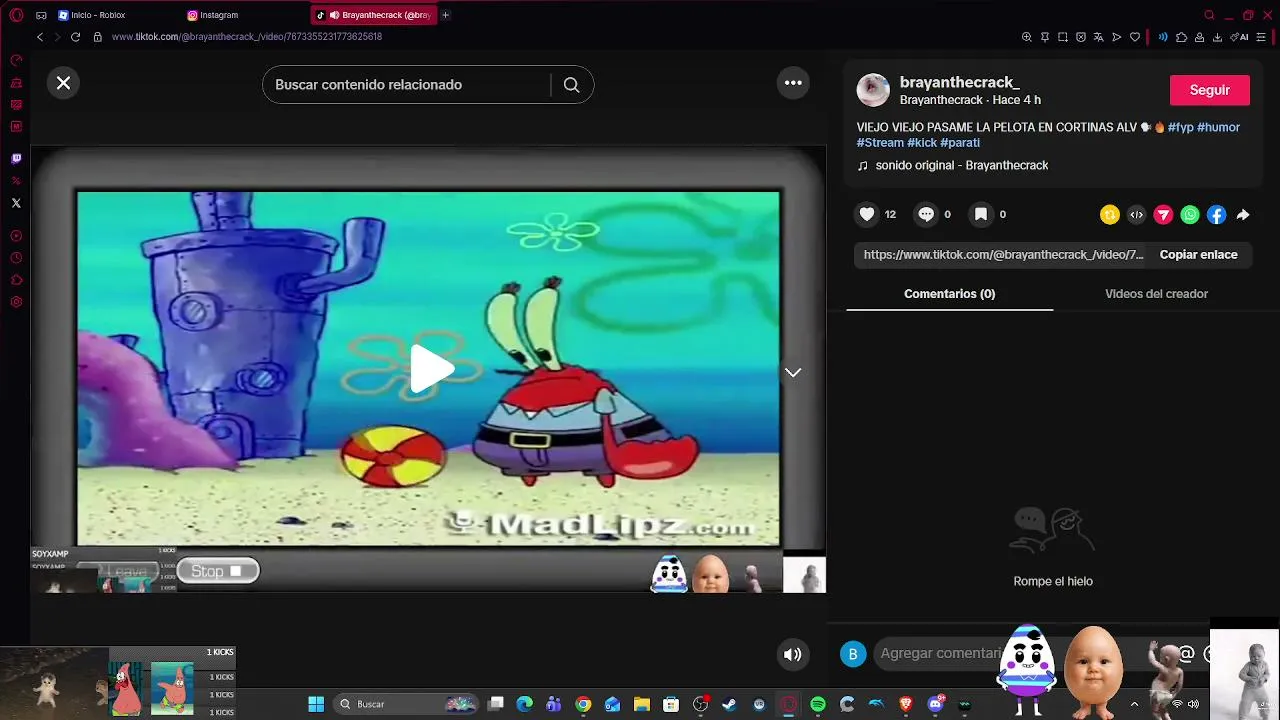Open the #kick hashtag
Screen dimensions: 1280x720
(922, 143)
